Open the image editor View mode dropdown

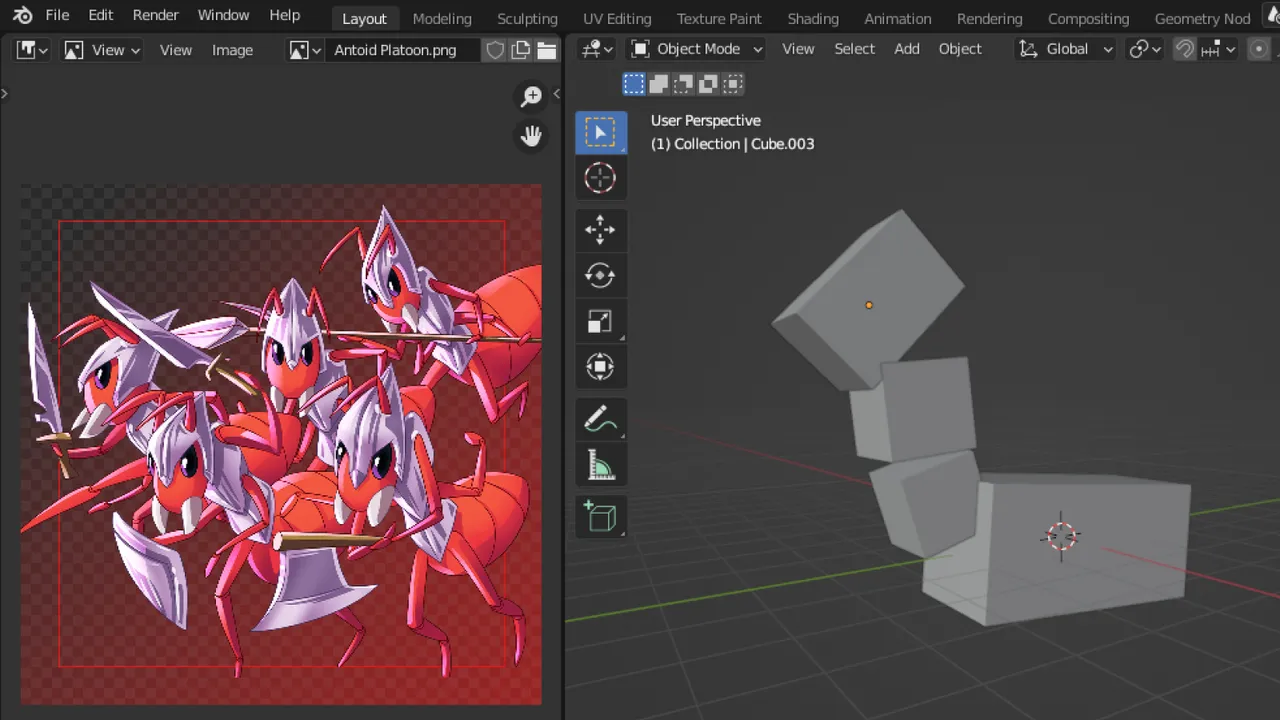[x=102, y=50]
